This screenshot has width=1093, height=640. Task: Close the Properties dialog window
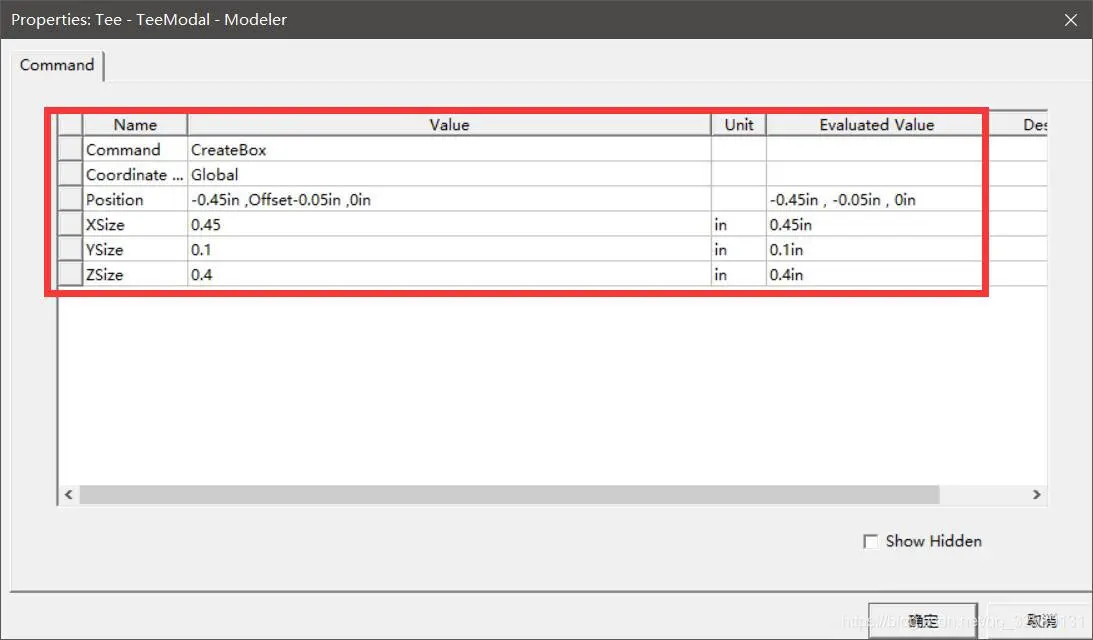1071,20
